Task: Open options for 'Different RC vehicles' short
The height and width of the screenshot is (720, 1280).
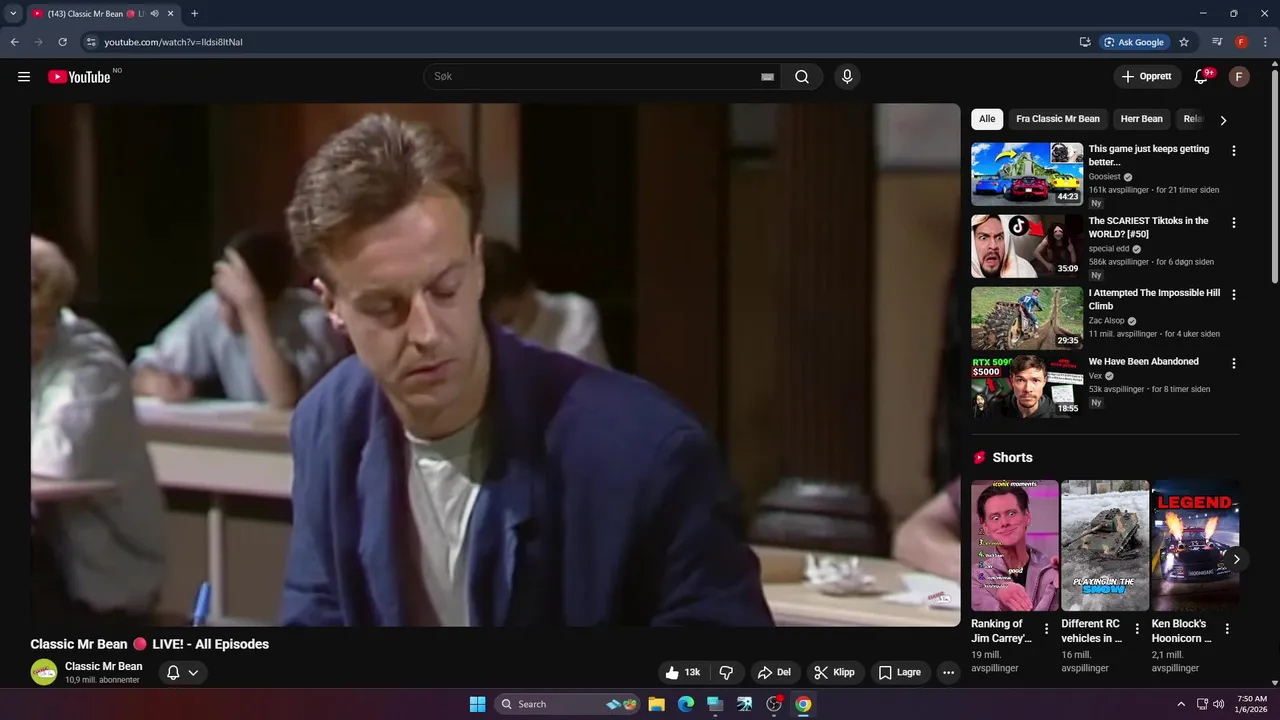Action: coord(1137,629)
